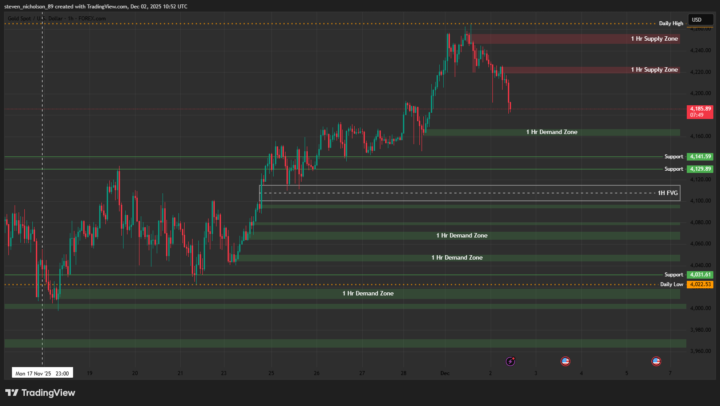This screenshot has width=720, height=406.
Task: Select the Support price label 4,031.61
Action: (x=700, y=275)
